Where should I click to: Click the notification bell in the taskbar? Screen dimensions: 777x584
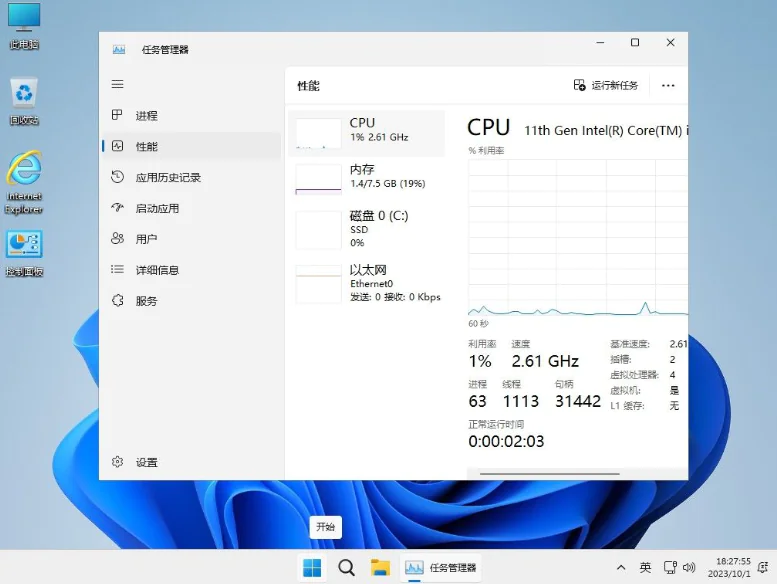click(763, 568)
